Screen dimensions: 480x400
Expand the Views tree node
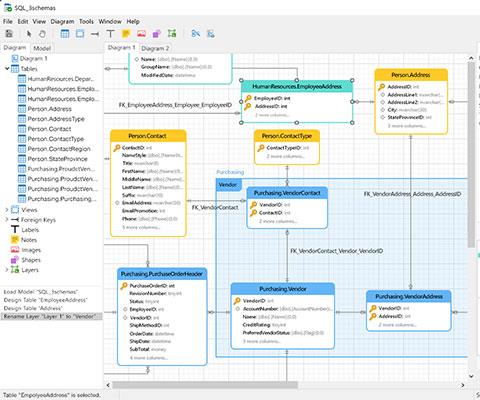(7, 210)
